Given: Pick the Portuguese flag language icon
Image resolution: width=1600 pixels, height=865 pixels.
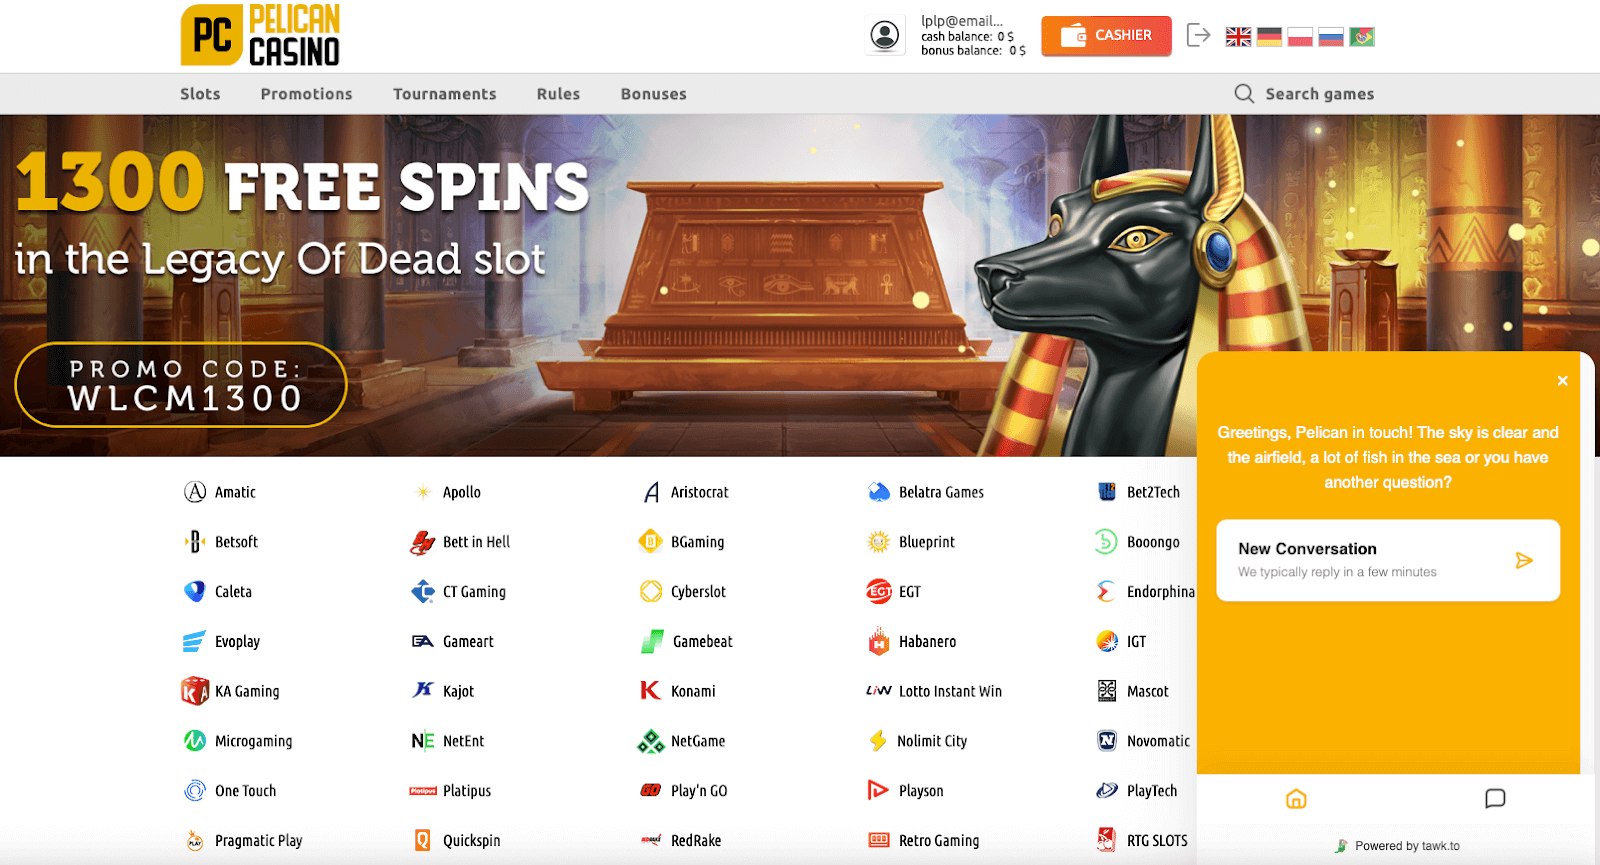Looking at the screenshot, I should pos(1362,37).
